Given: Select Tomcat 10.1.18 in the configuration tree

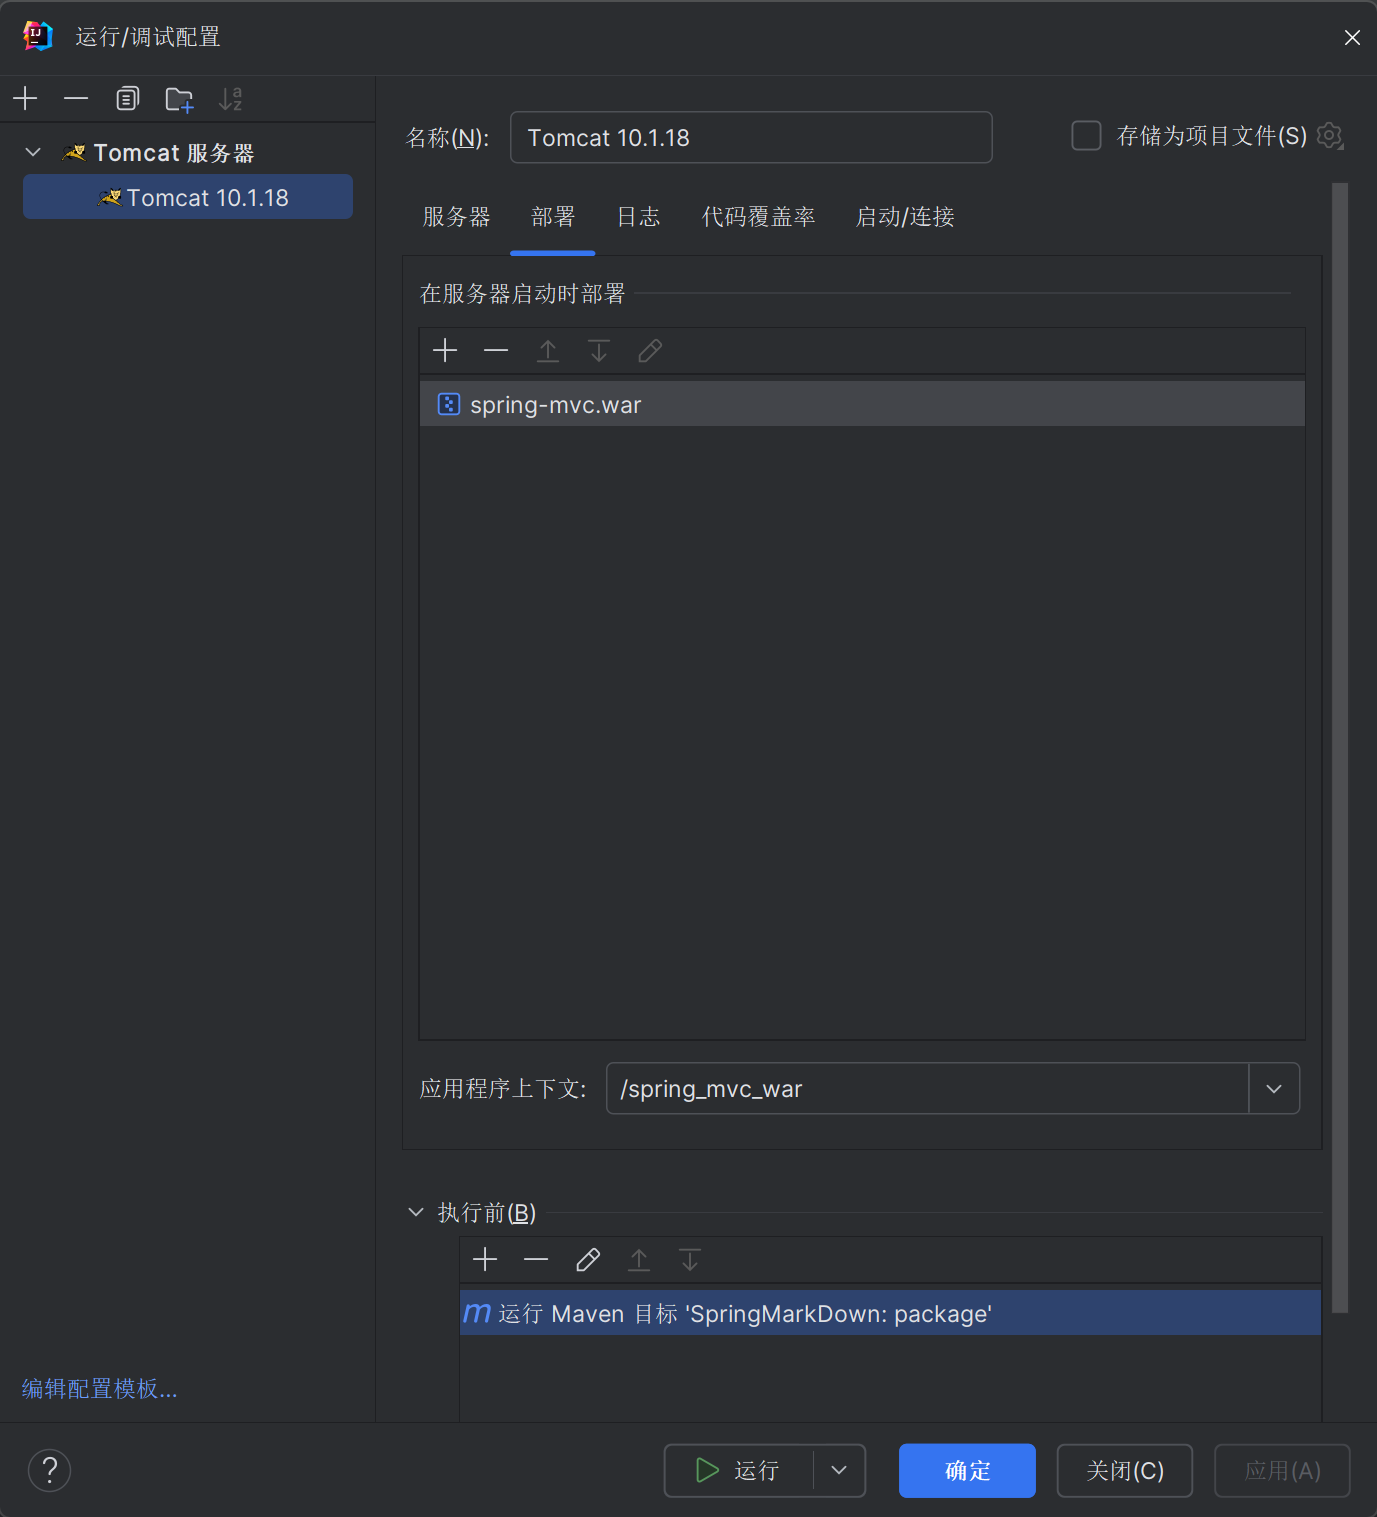Looking at the screenshot, I should pyautogui.click(x=188, y=197).
